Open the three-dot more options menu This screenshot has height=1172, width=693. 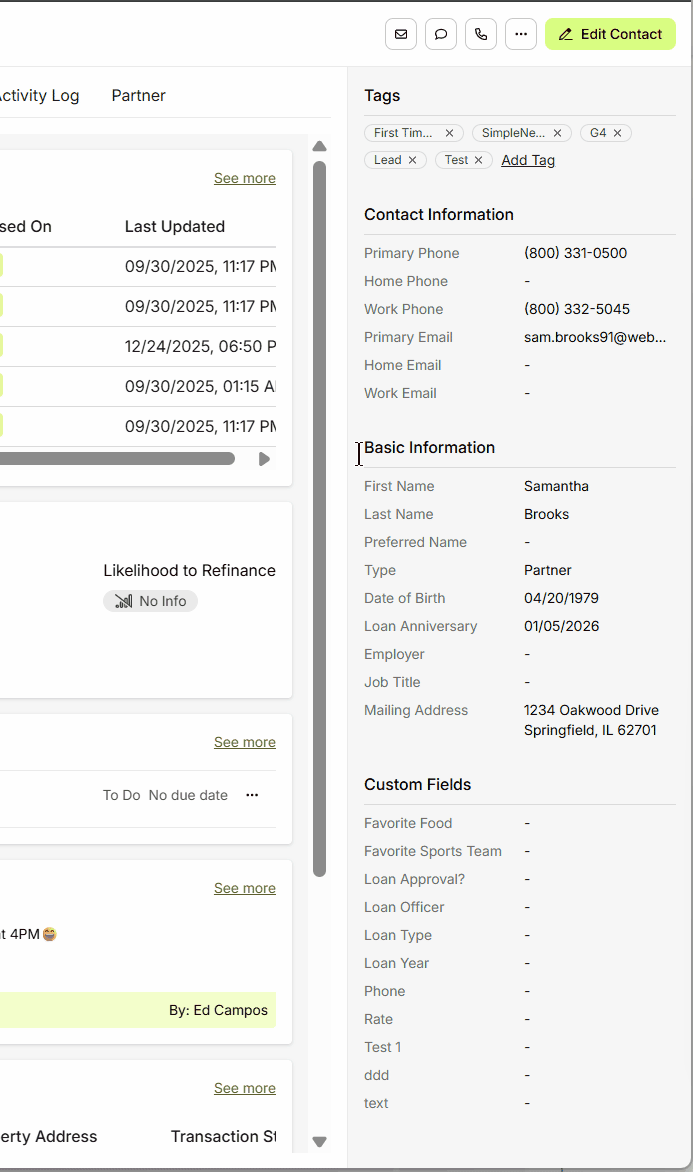click(521, 34)
